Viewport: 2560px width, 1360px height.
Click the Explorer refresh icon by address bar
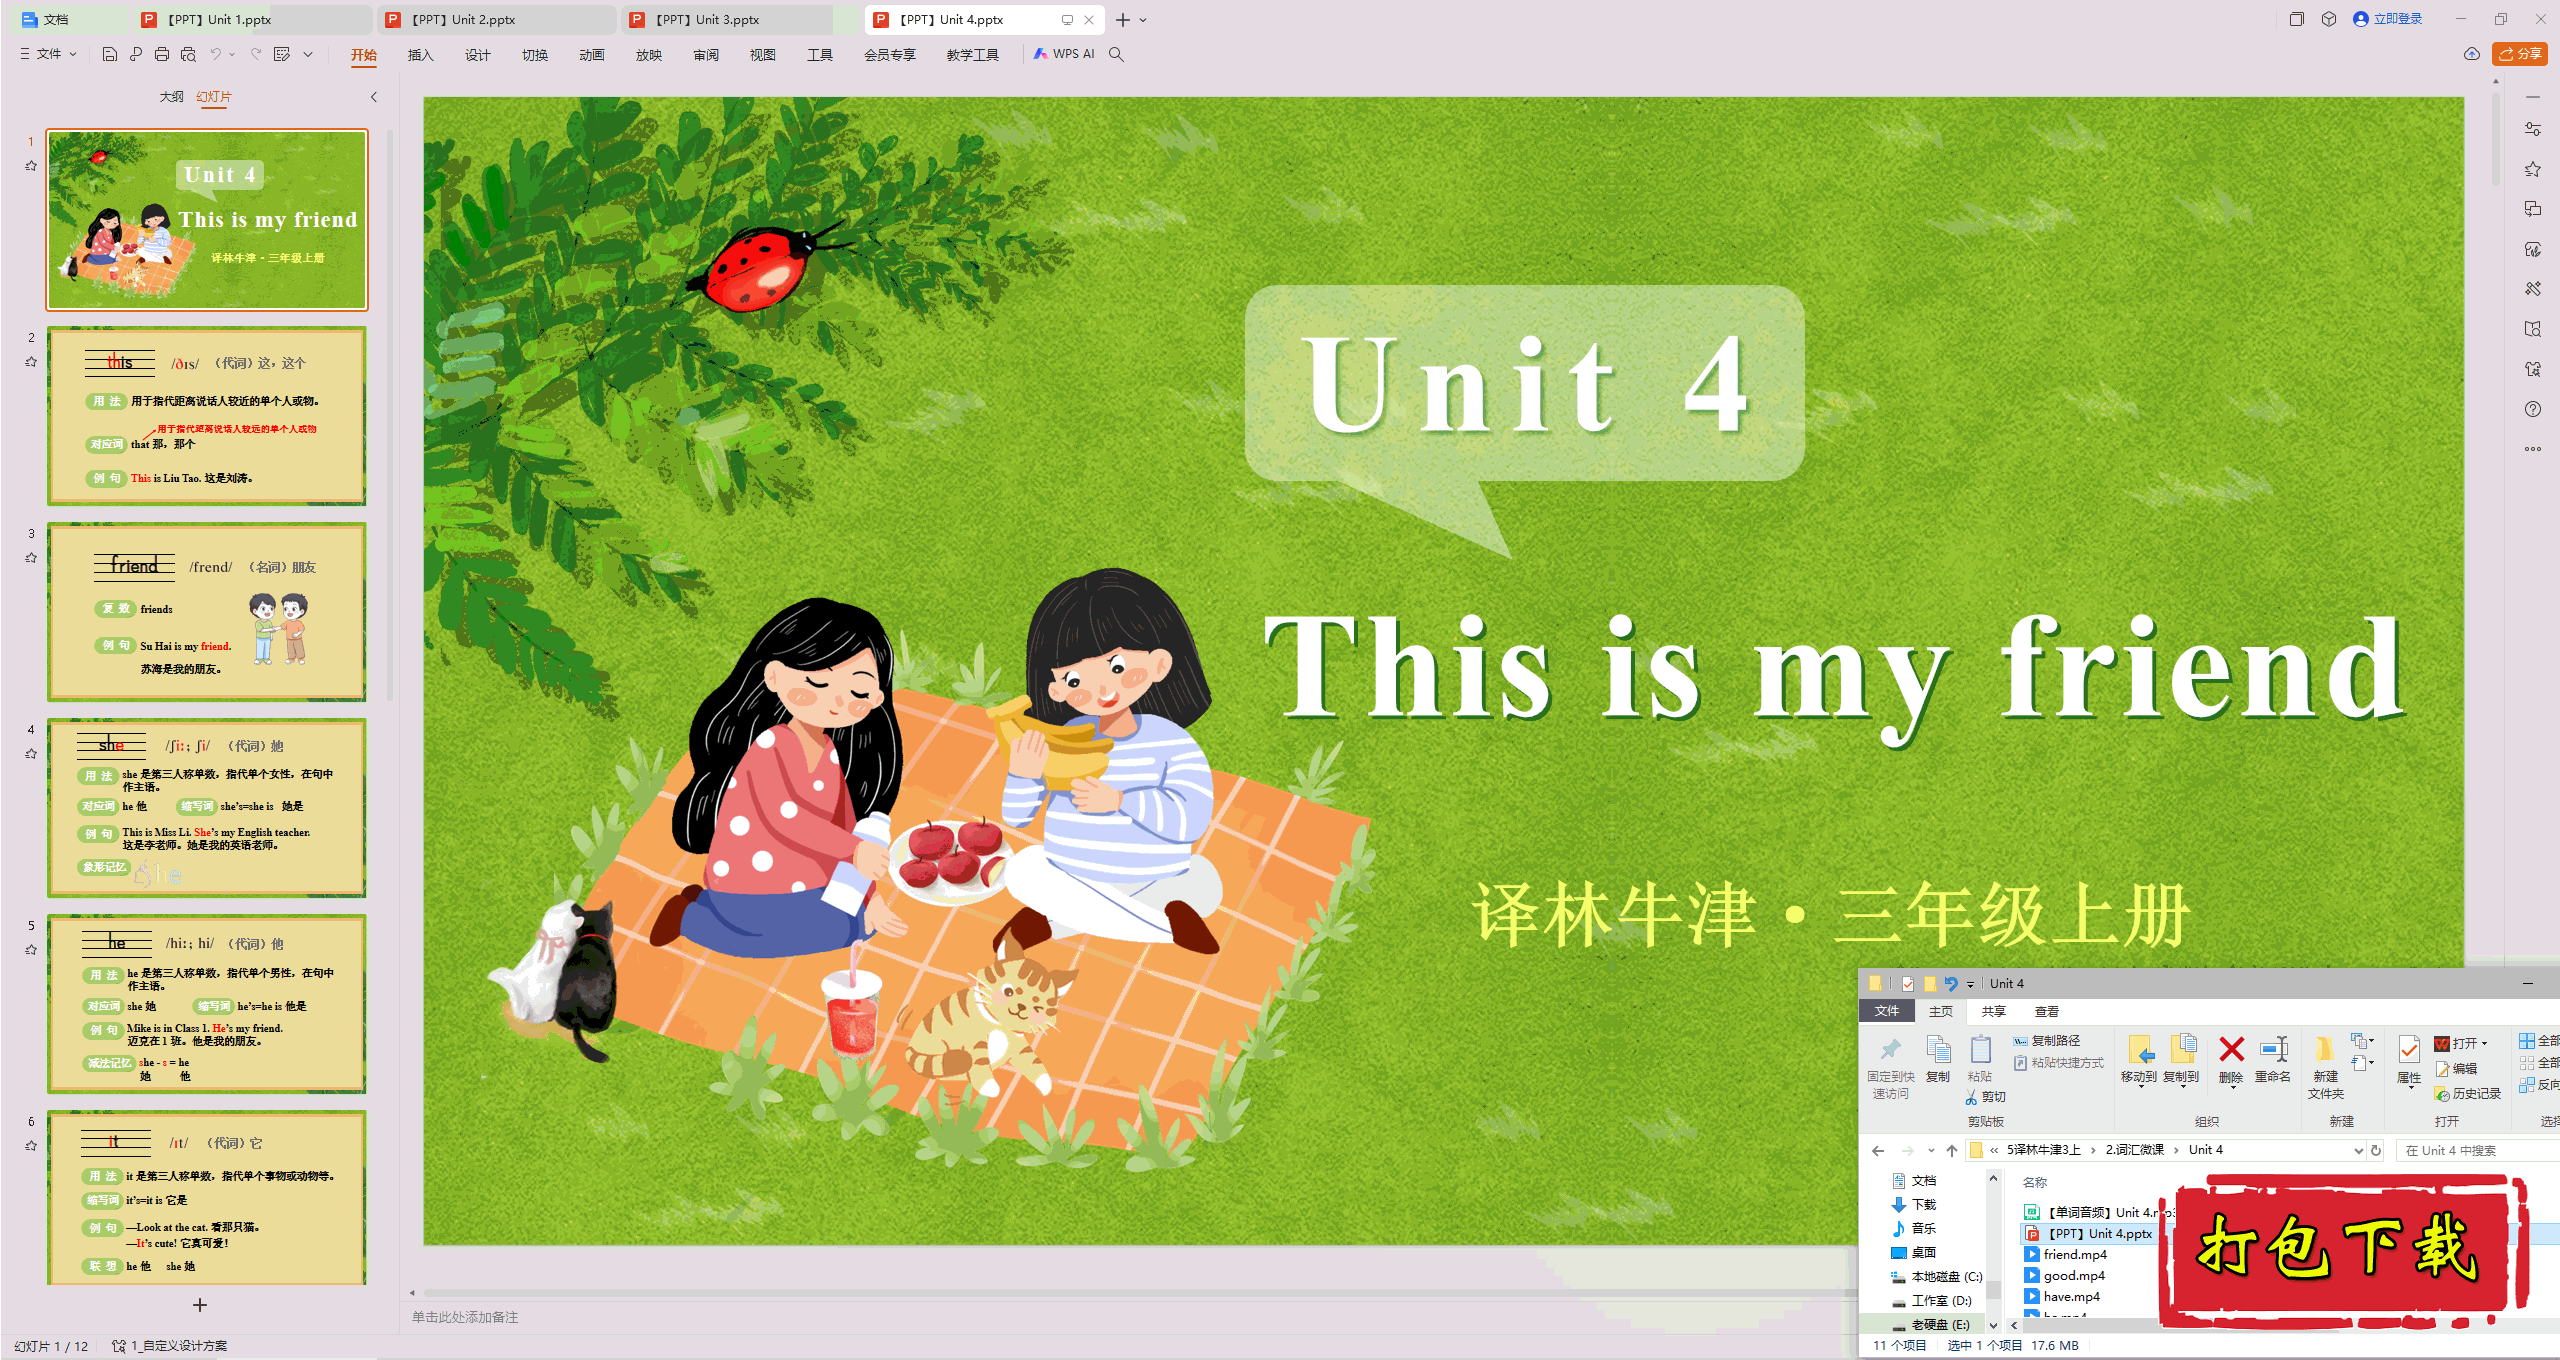click(x=2376, y=1150)
